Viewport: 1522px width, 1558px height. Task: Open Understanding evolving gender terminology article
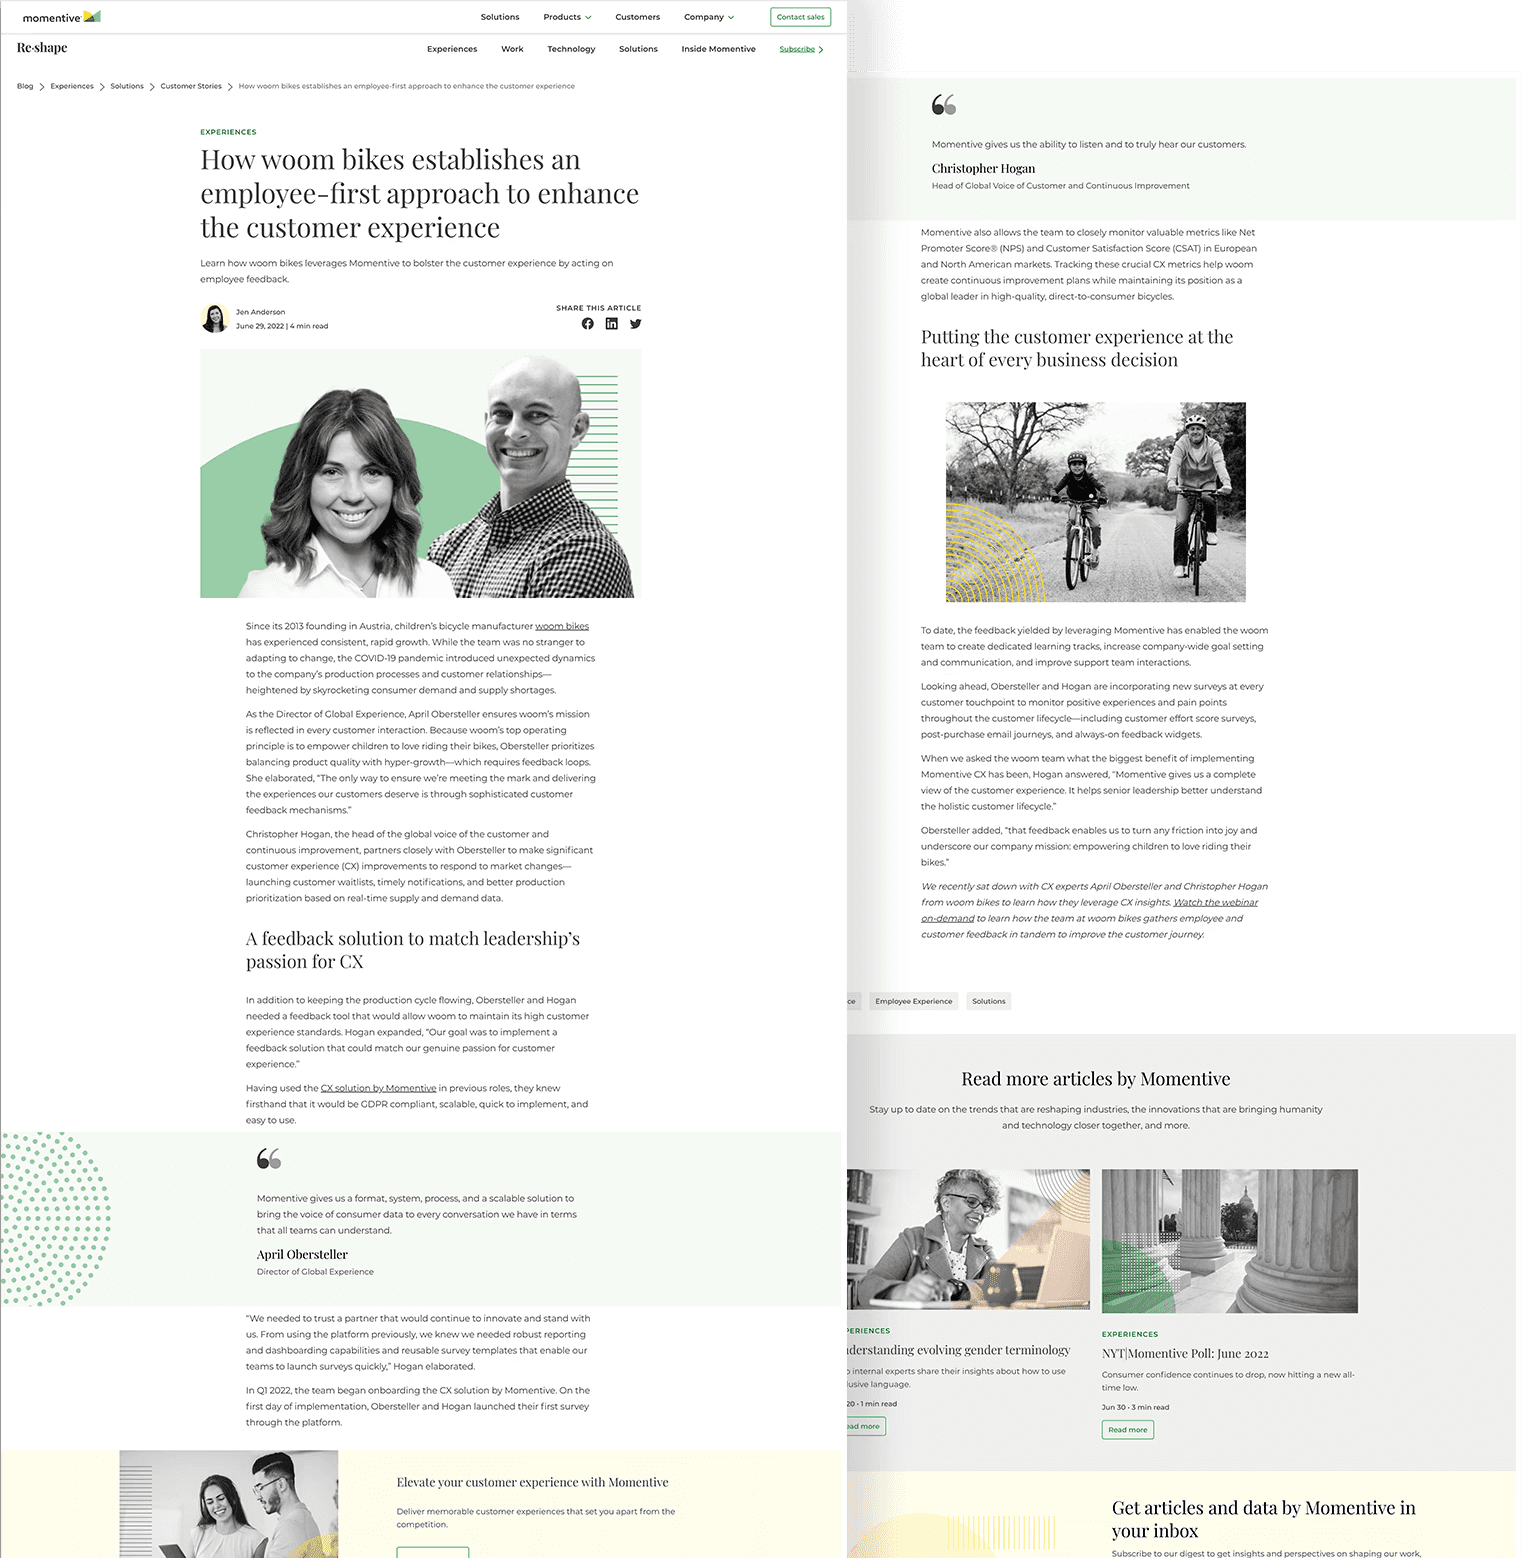click(958, 1350)
